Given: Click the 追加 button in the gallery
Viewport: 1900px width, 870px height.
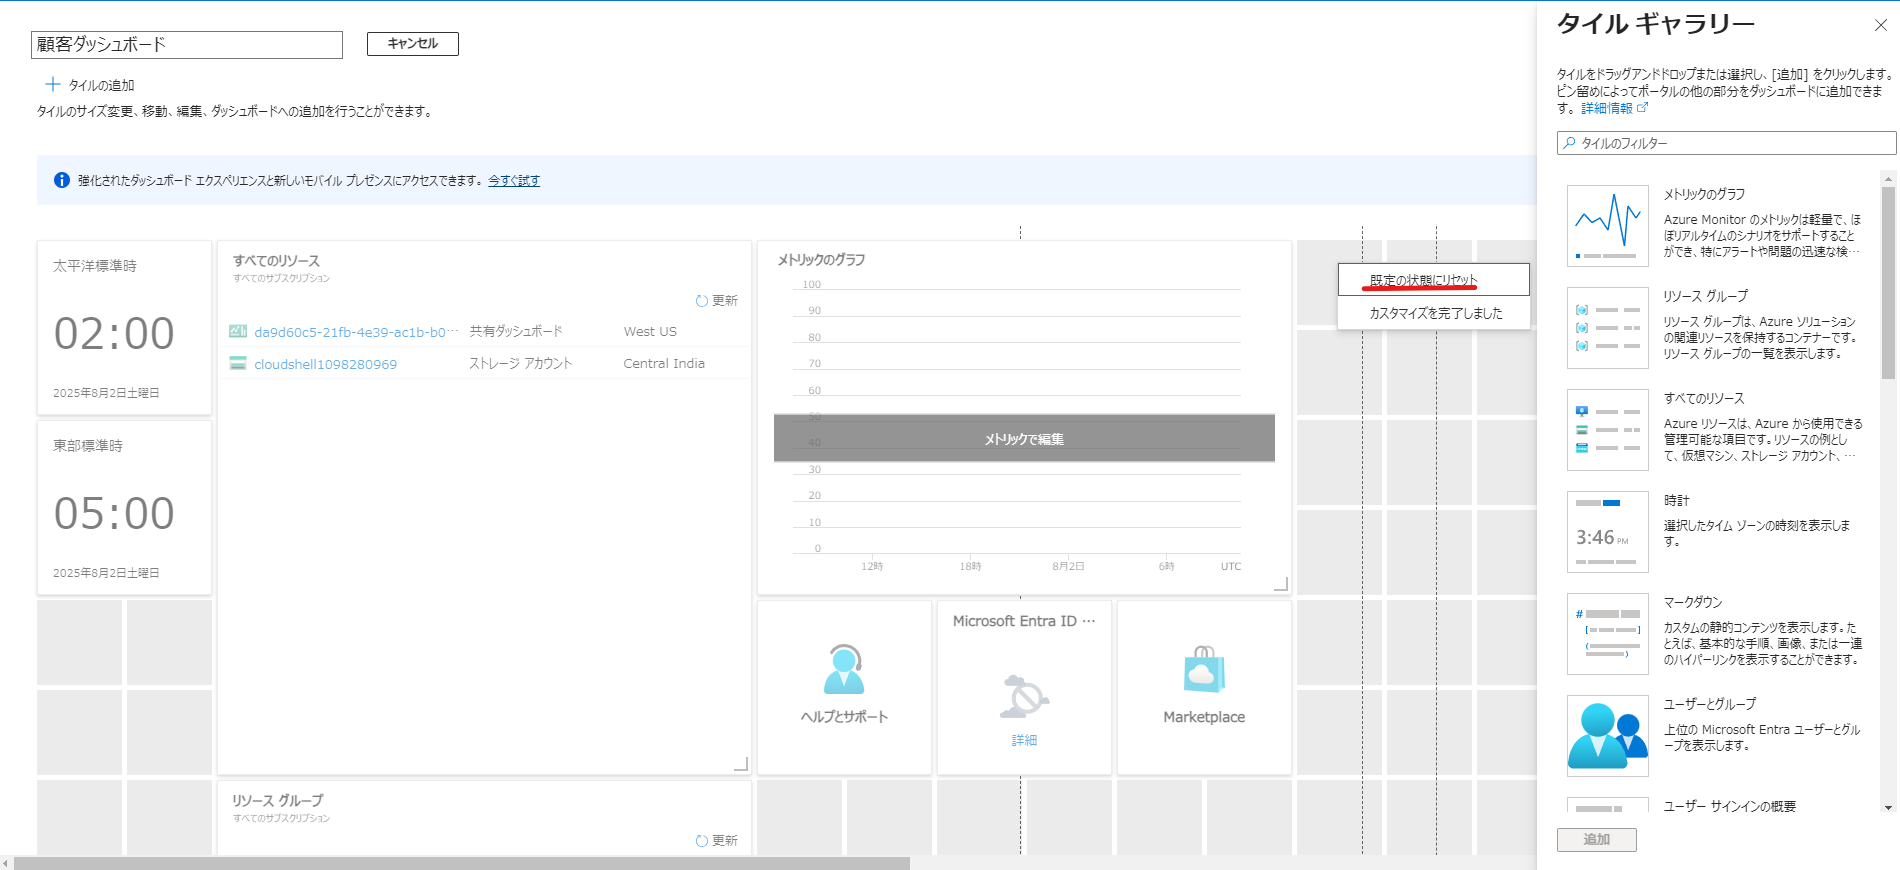Looking at the screenshot, I should 1597,840.
